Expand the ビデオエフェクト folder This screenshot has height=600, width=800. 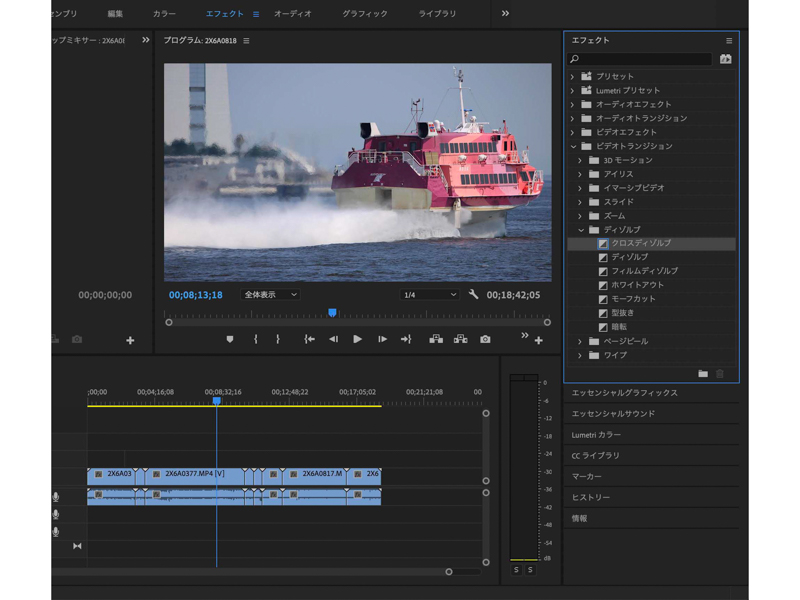click(x=573, y=132)
